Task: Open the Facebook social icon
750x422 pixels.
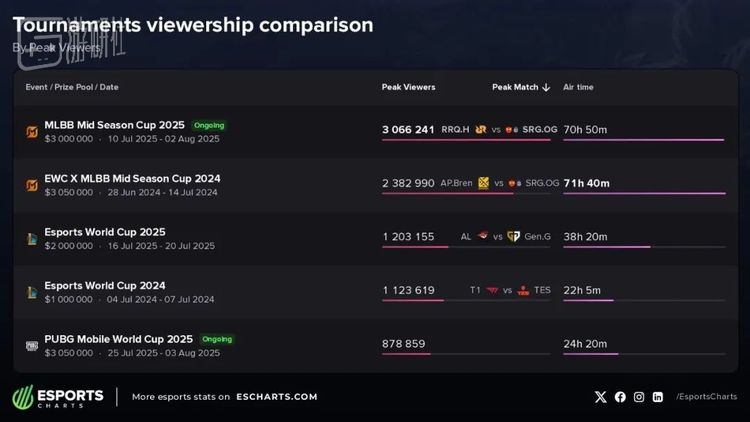Action: click(x=620, y=397)
